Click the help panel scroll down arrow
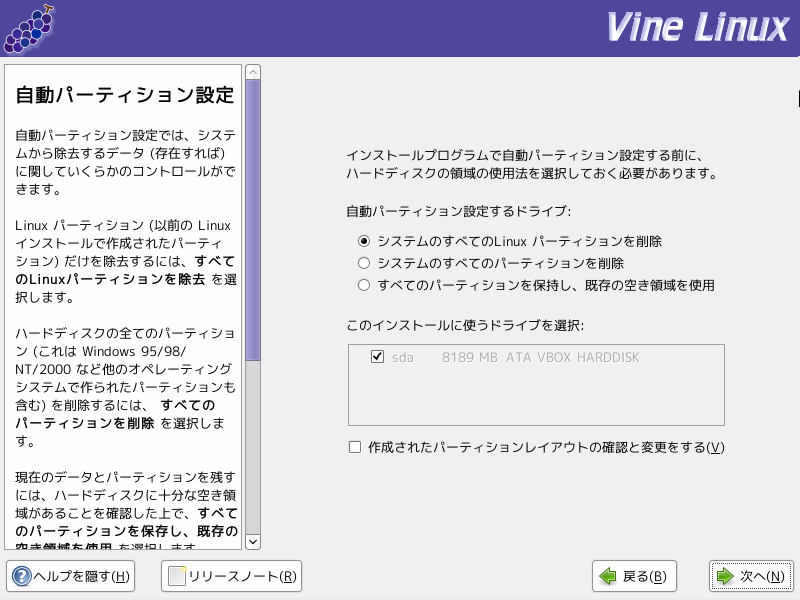Screen dimensions: 800x600 pyautogui.click(x=253, y=541)
